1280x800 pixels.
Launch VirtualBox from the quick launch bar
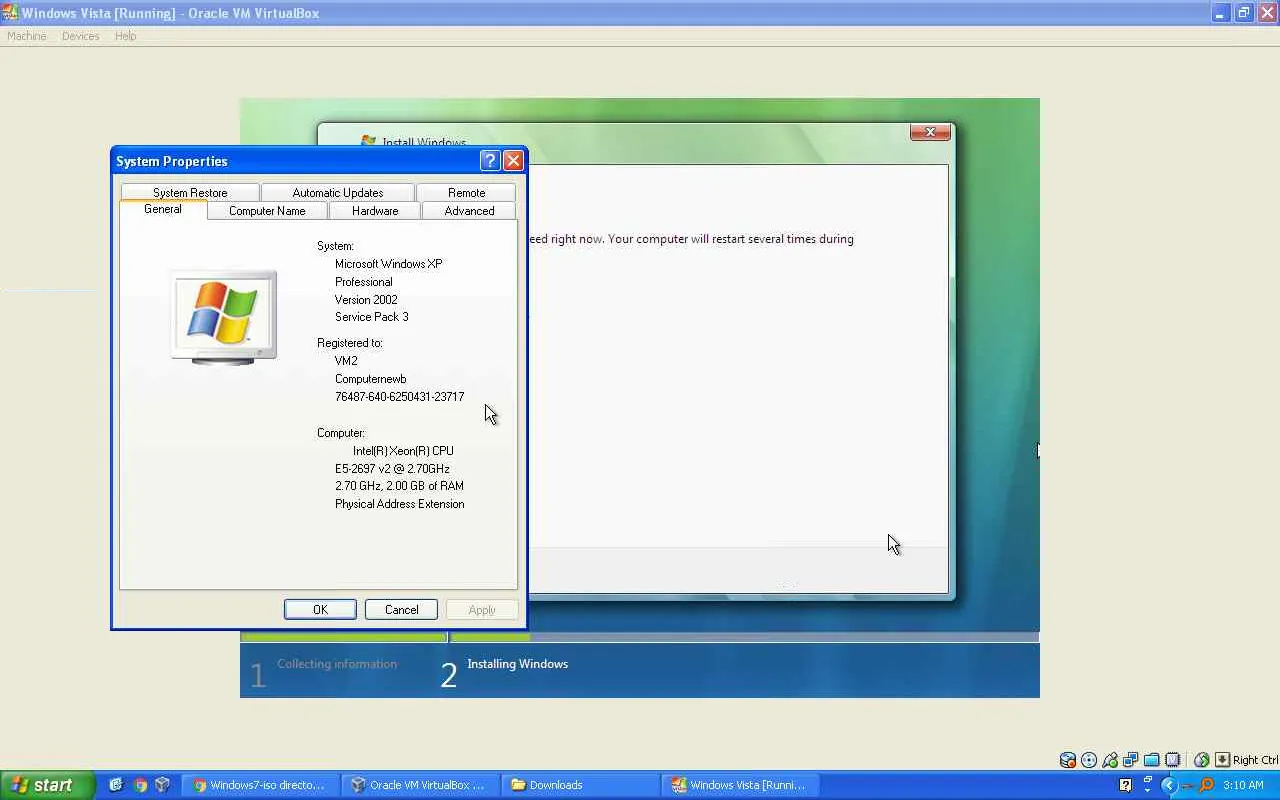[163, 785]
